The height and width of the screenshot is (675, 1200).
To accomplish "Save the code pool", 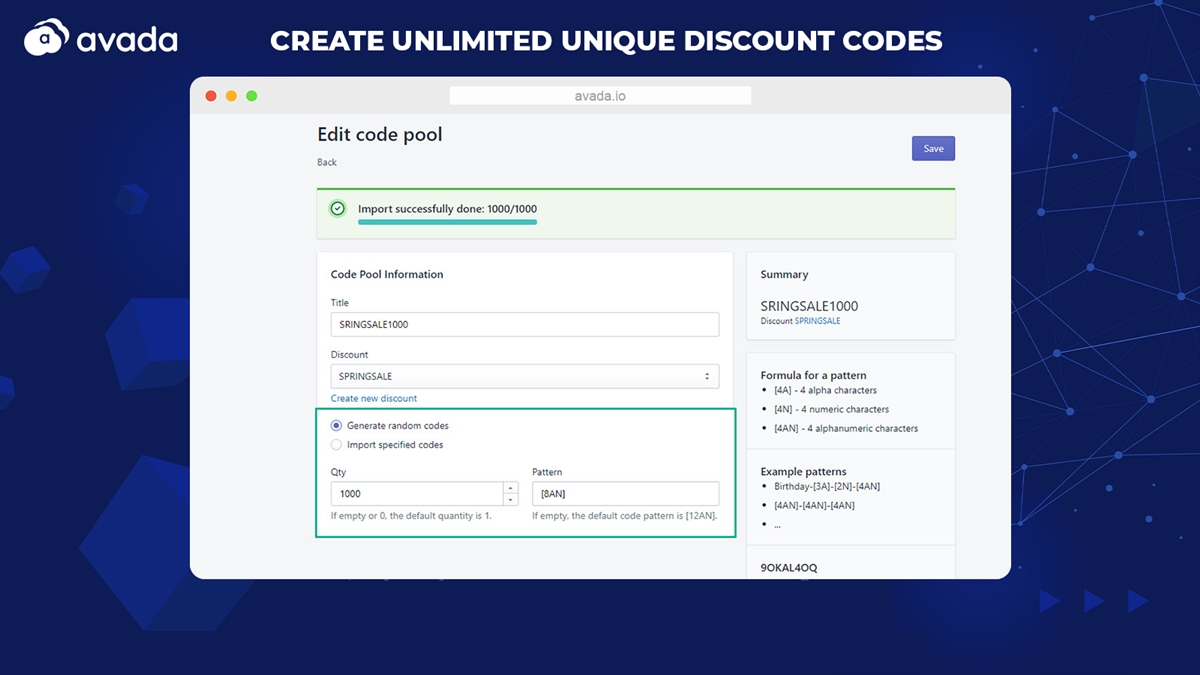I will point(933,148).
